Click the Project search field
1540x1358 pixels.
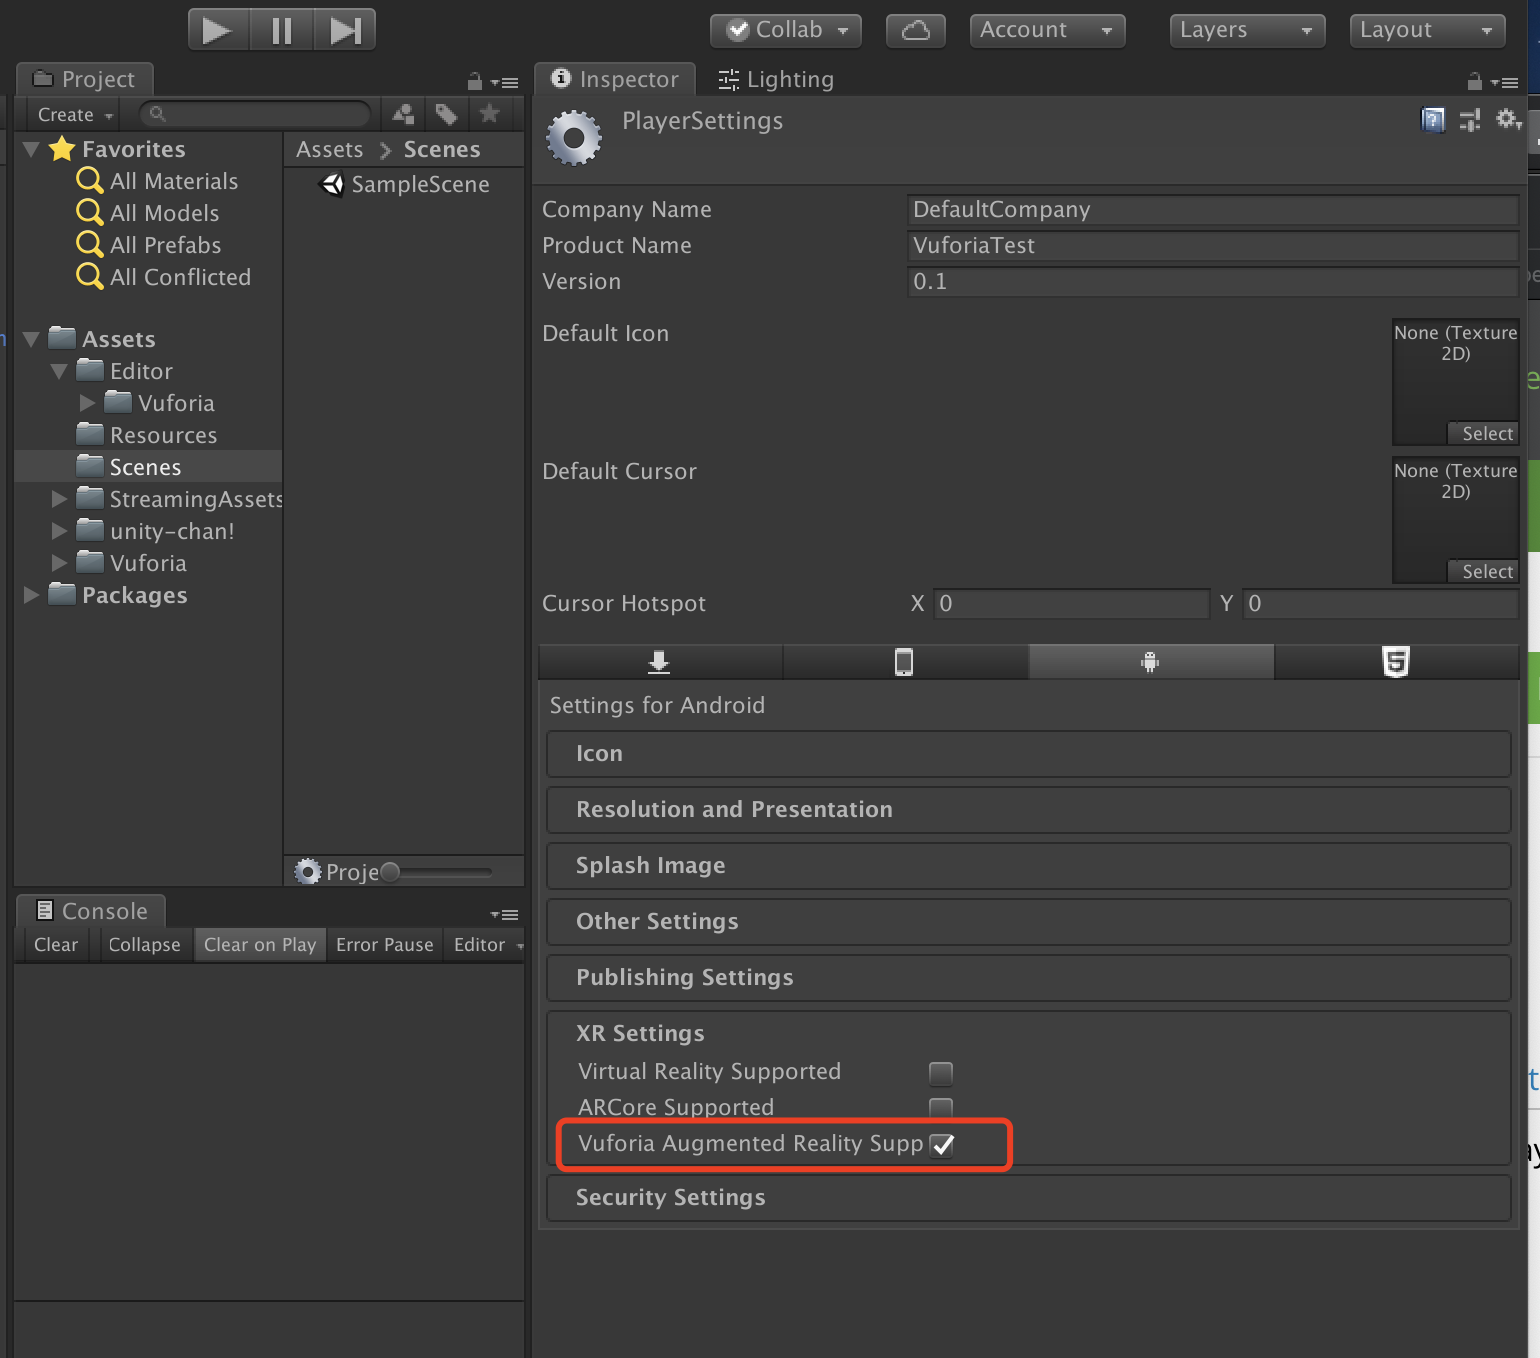[x=255, y=114]
